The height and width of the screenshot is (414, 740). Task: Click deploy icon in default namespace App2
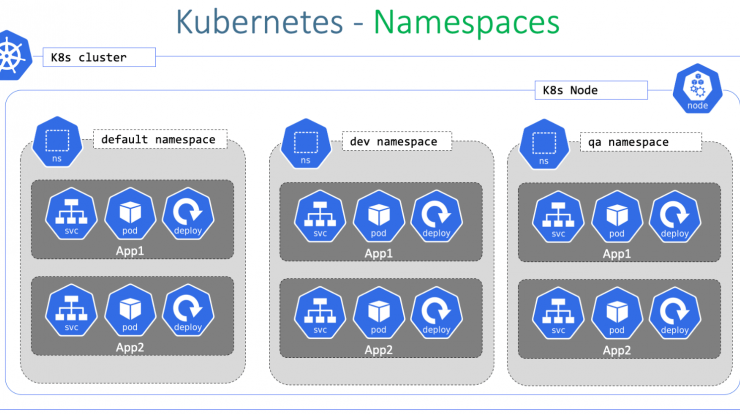pos(188,310)
